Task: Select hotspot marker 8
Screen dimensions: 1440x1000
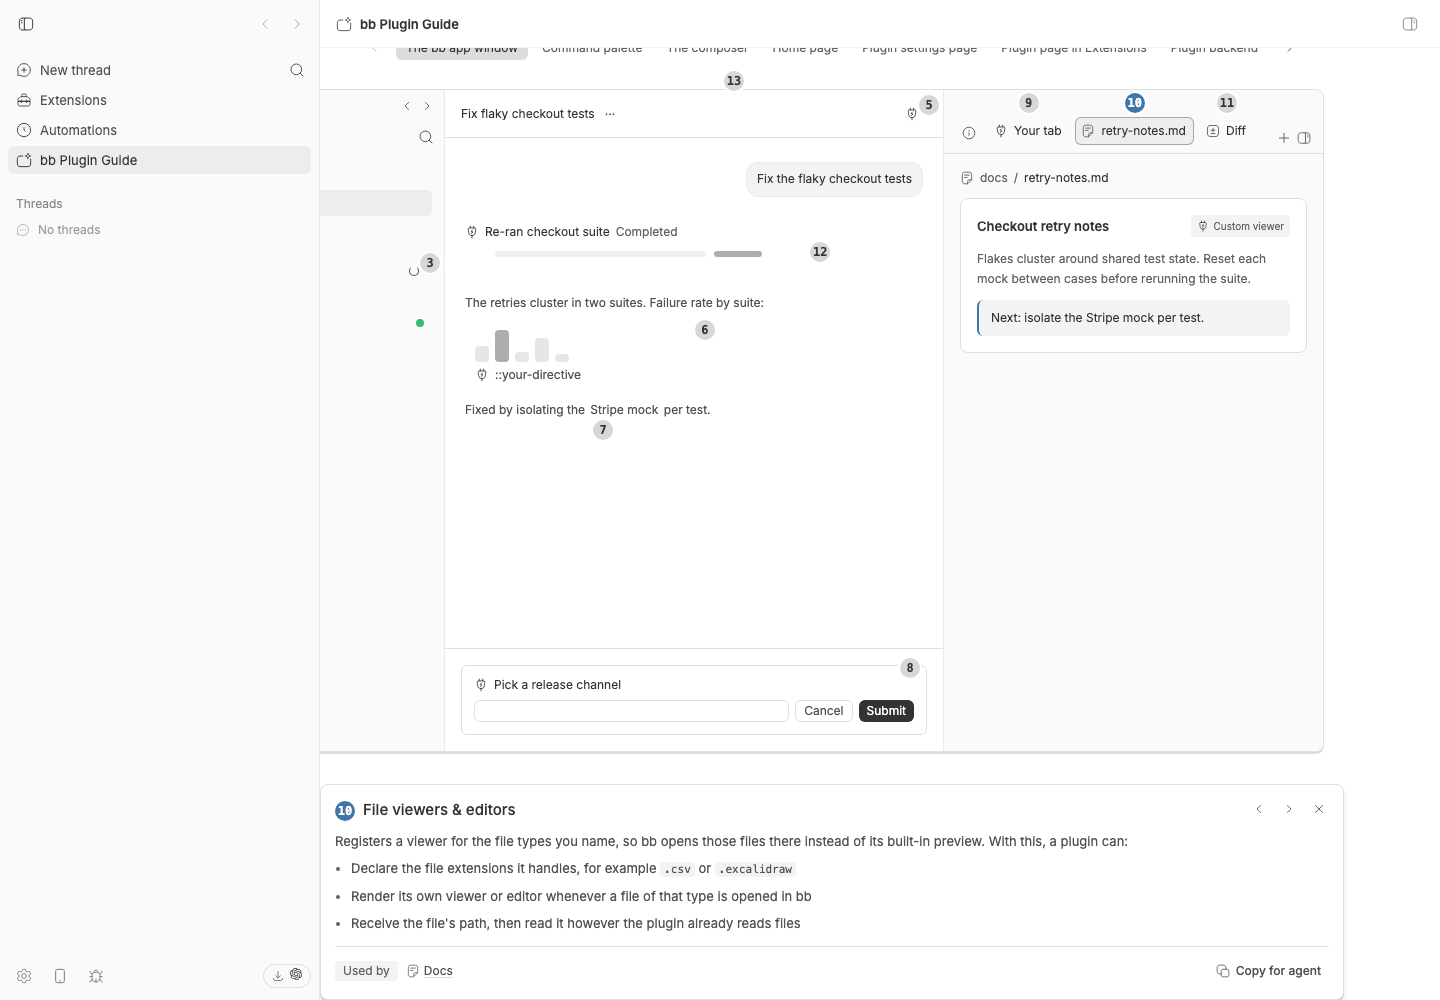Action: 910,668
